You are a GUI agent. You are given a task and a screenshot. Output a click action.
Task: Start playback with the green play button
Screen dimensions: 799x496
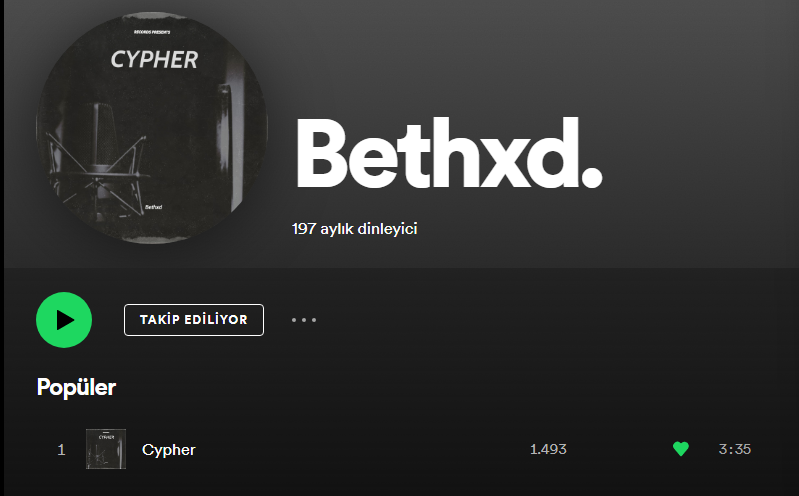click(64, 320)
